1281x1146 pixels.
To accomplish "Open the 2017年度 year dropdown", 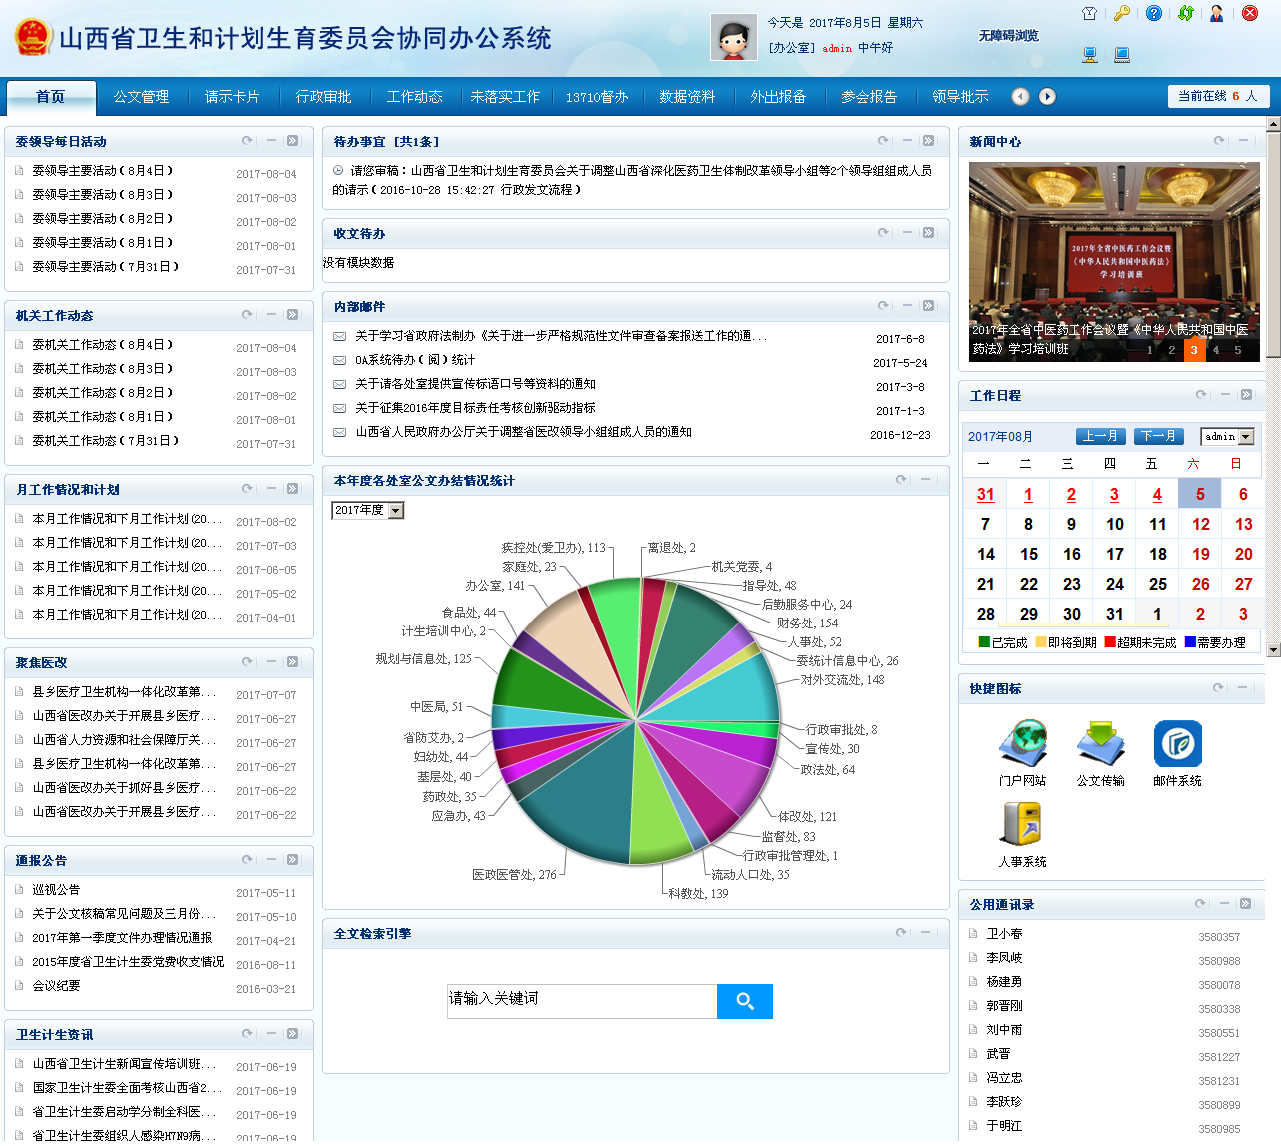I will click(367, 511).
